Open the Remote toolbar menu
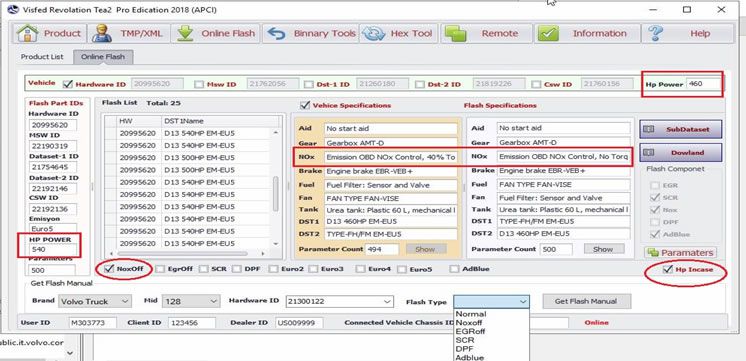 [x=486, y=33]
